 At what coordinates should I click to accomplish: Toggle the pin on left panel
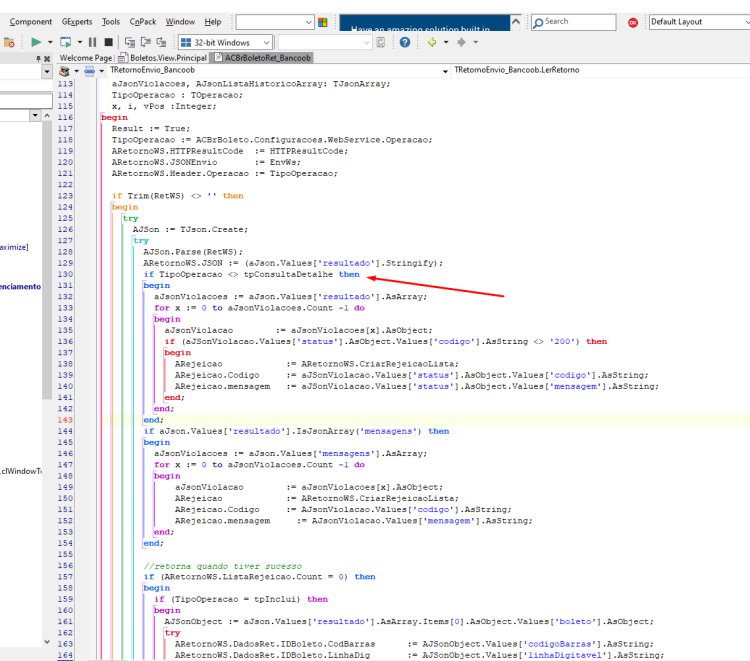coord(38,58)
